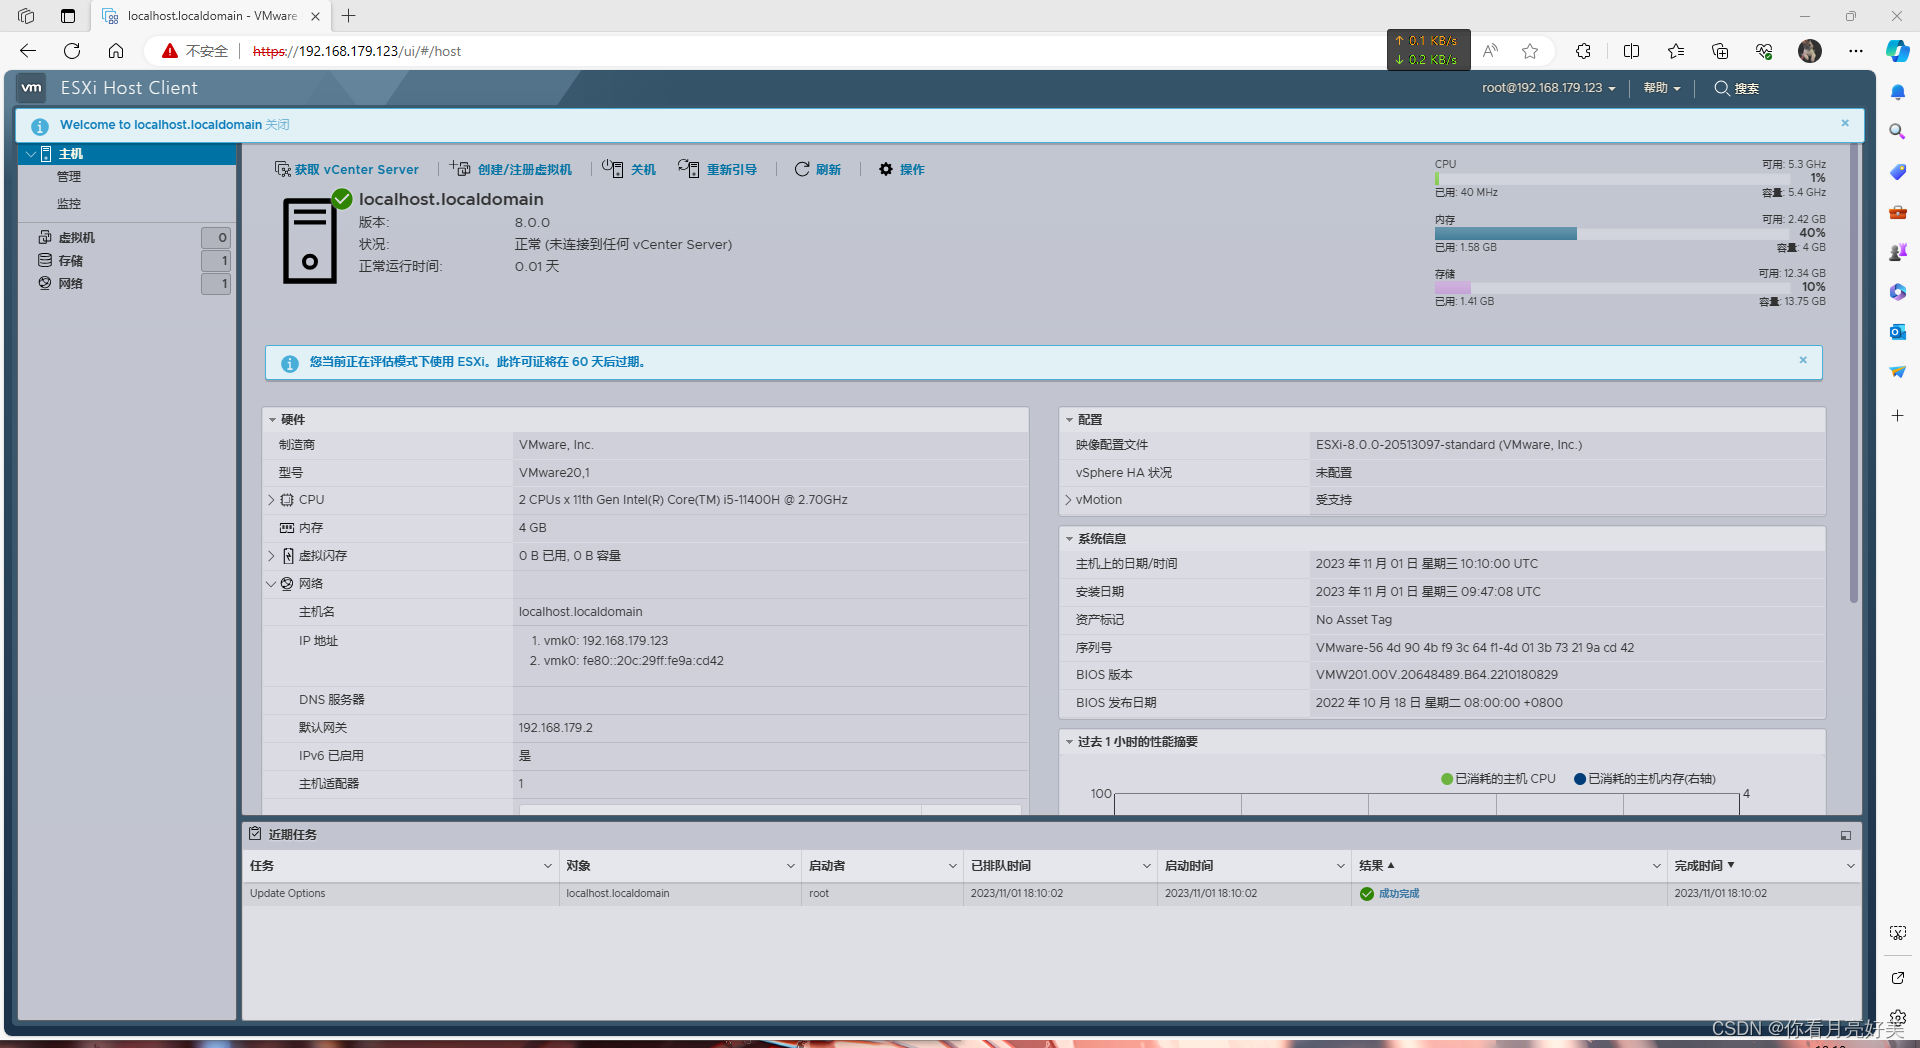1920x1048 pixels.
Task: Dismiss the evaluation license notice
Action: pyautogui.click(x=1803, y=360)
